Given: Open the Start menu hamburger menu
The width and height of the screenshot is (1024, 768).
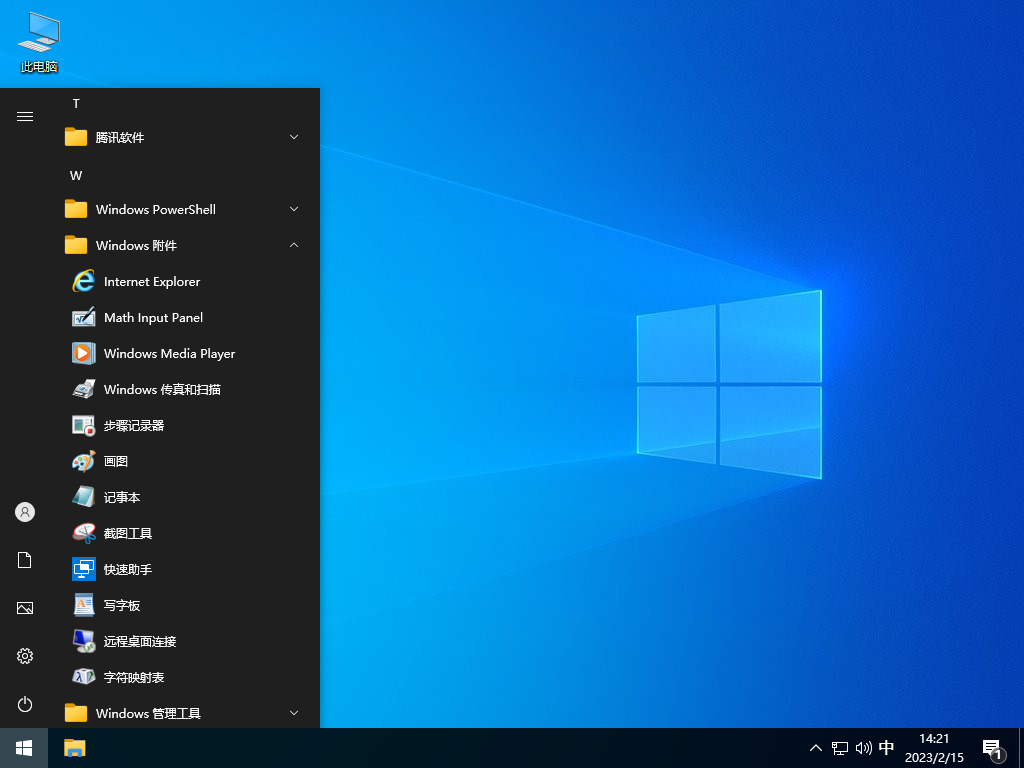Looking at the screenshot, I should [x=24, y=116].
